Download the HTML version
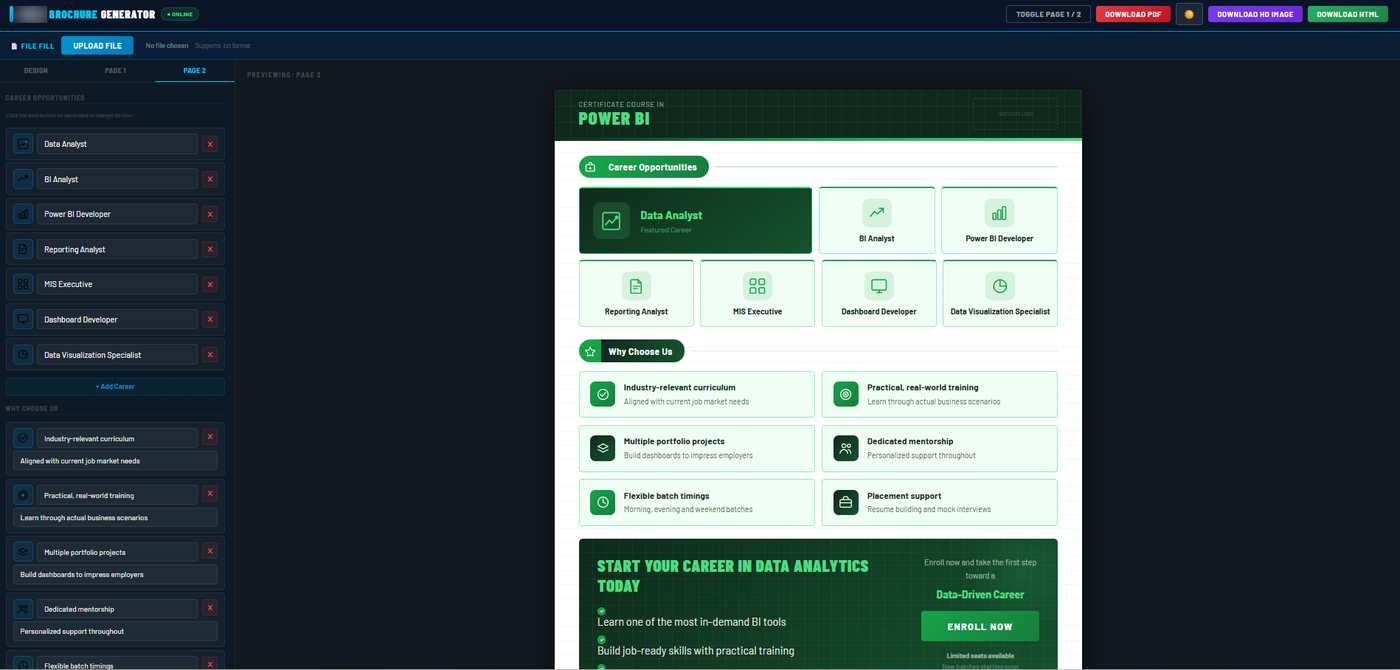 coord(1347,14)
